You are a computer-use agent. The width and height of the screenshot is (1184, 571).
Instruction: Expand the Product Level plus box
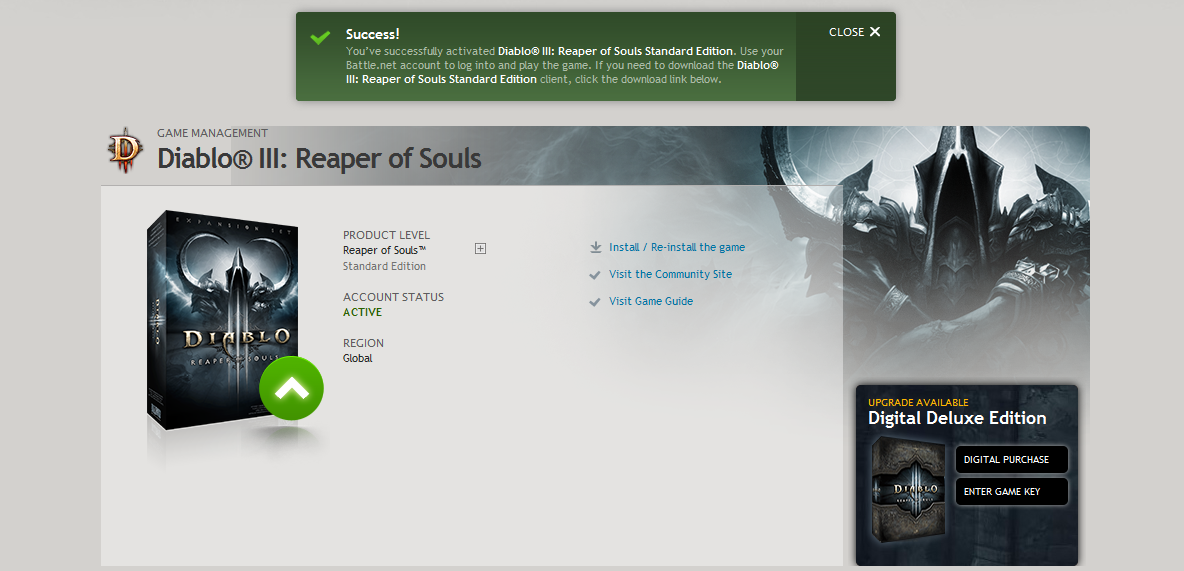[480, 248]
